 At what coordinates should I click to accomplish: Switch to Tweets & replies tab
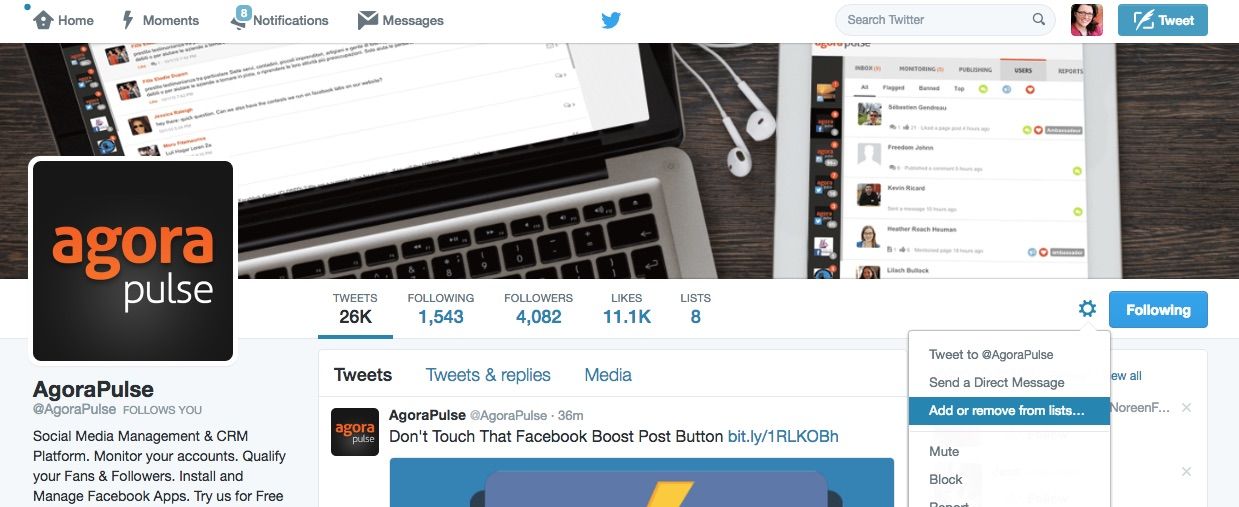(x=488, y=375)
